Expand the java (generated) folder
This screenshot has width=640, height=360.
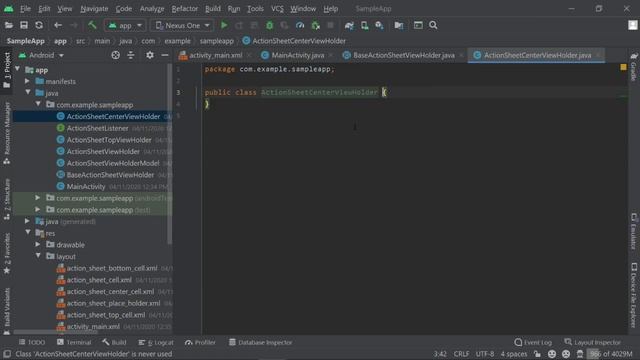(27, 221)
